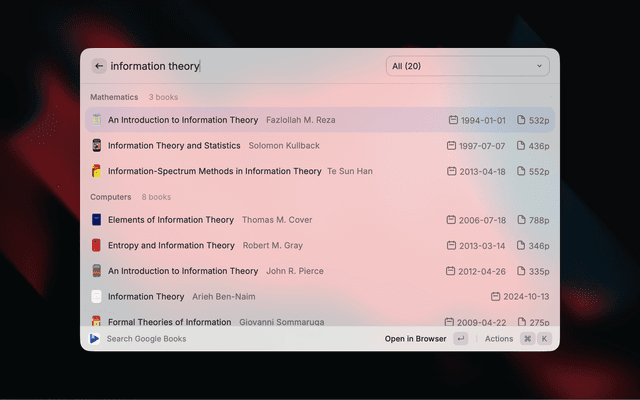The width and height of the screenshot is (640, 400).
Task: Open the All (20) category dropdown
Action: click(x=467, y=66)
